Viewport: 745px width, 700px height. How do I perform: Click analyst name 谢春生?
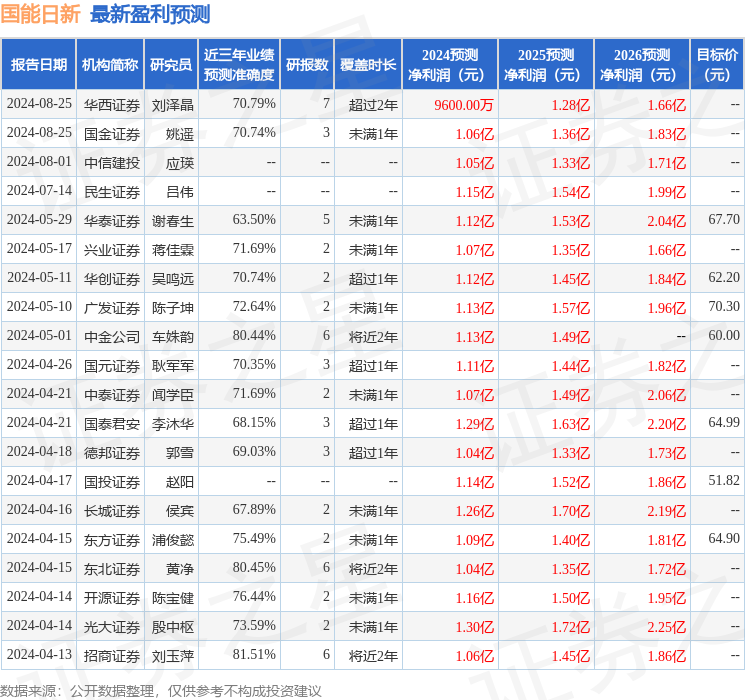pos(172,221)
